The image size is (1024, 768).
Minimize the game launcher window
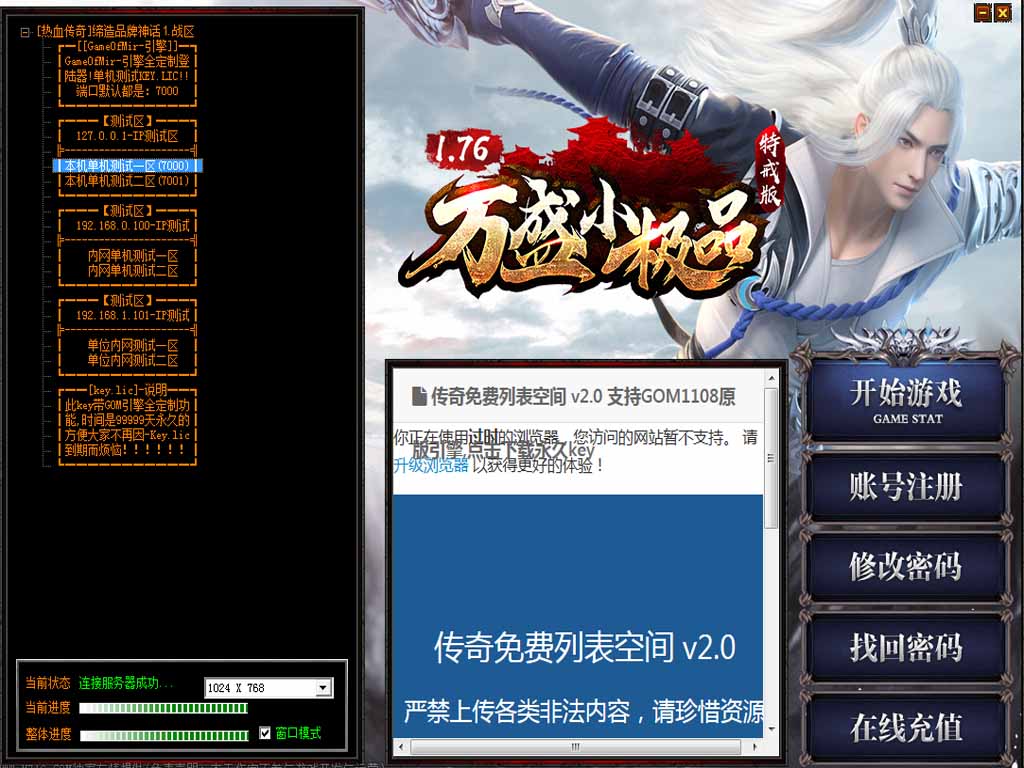(x=983, y=12)
